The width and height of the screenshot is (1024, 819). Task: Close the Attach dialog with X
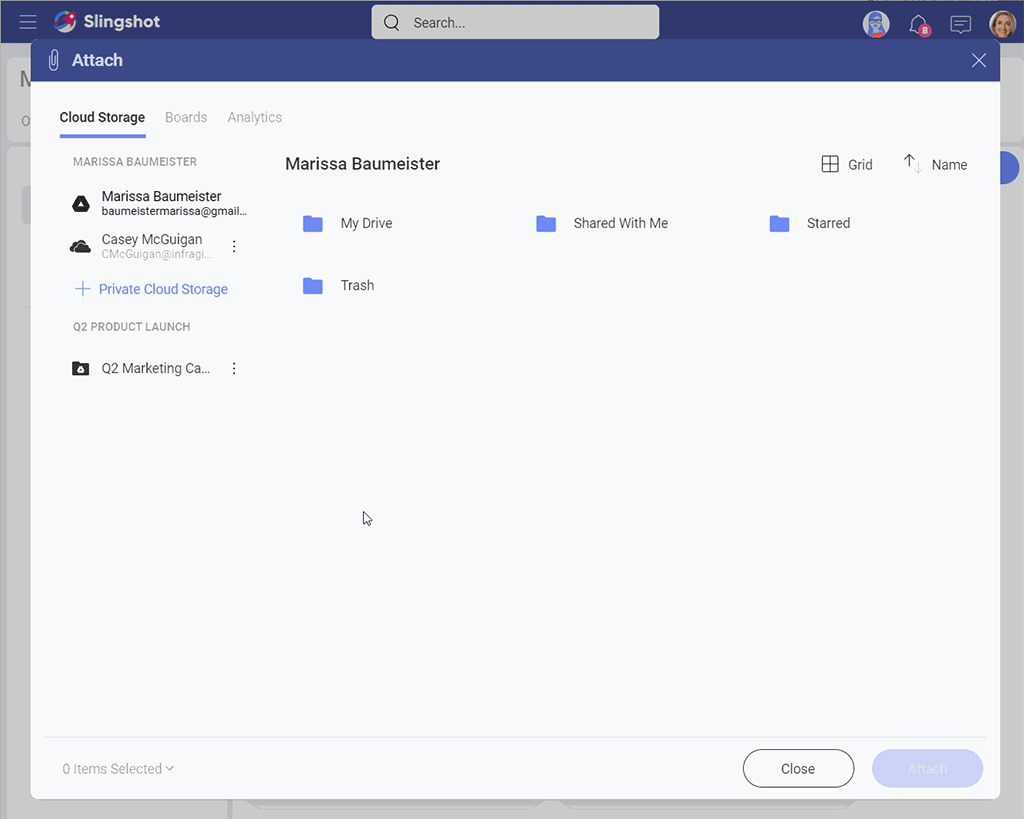(978, 60)
